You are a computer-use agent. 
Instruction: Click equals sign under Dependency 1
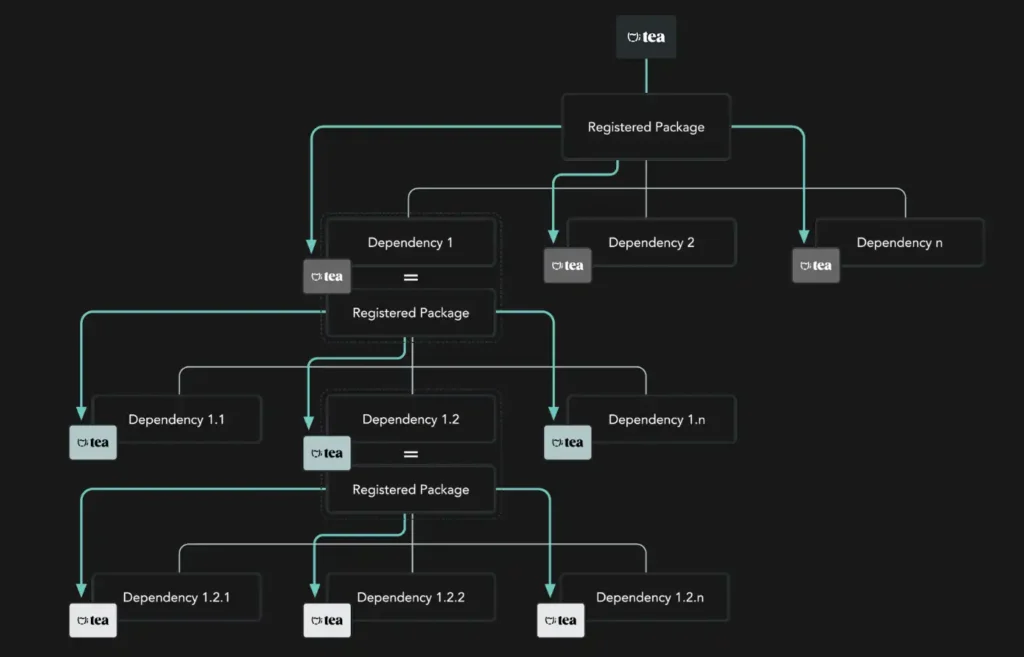[411, 278]
